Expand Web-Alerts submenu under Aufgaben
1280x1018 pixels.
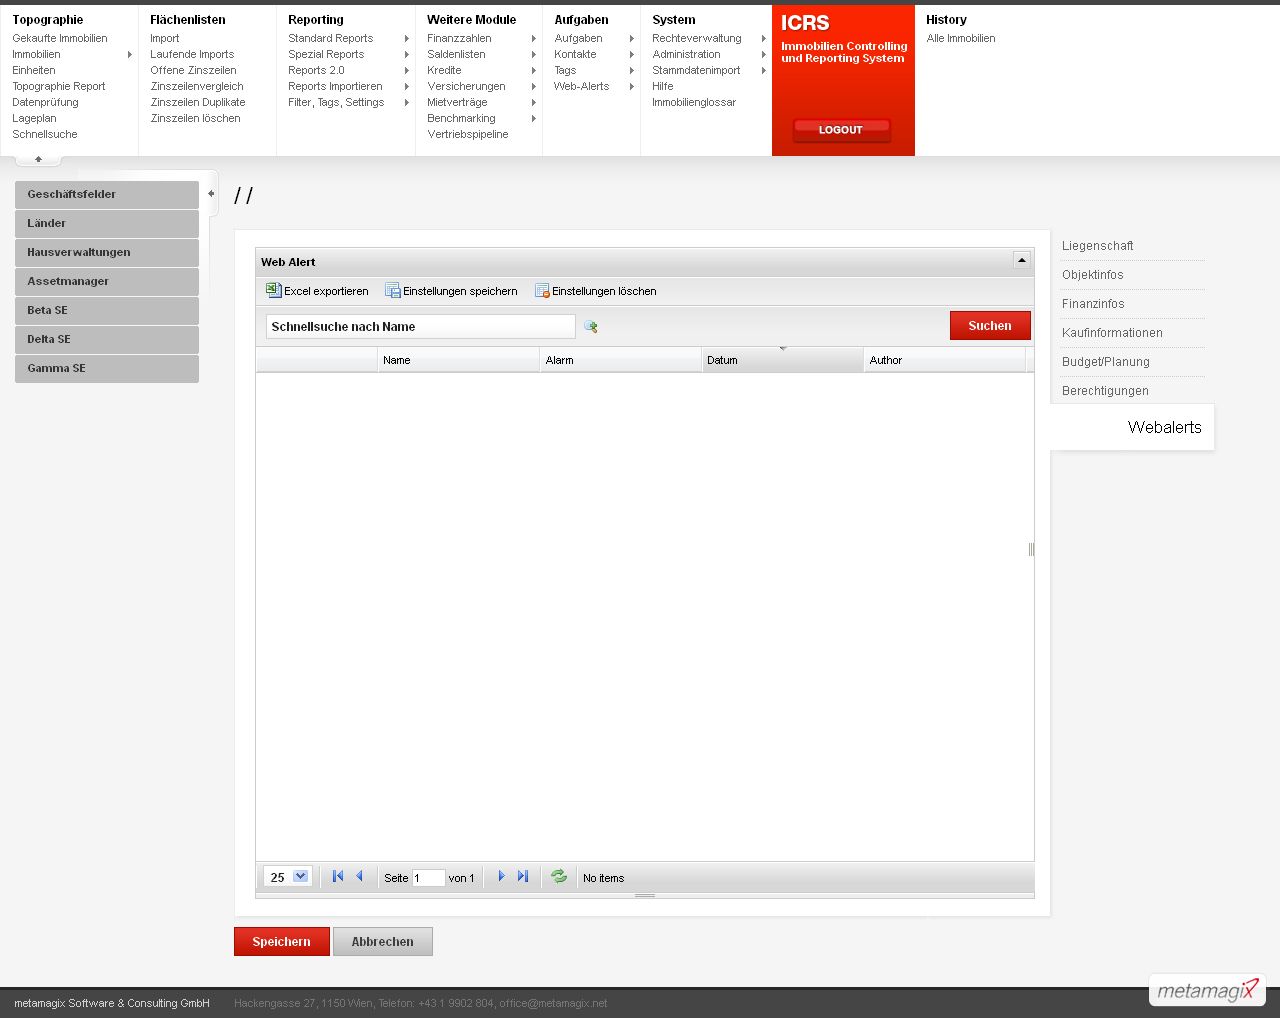click(x=632, y=86)
